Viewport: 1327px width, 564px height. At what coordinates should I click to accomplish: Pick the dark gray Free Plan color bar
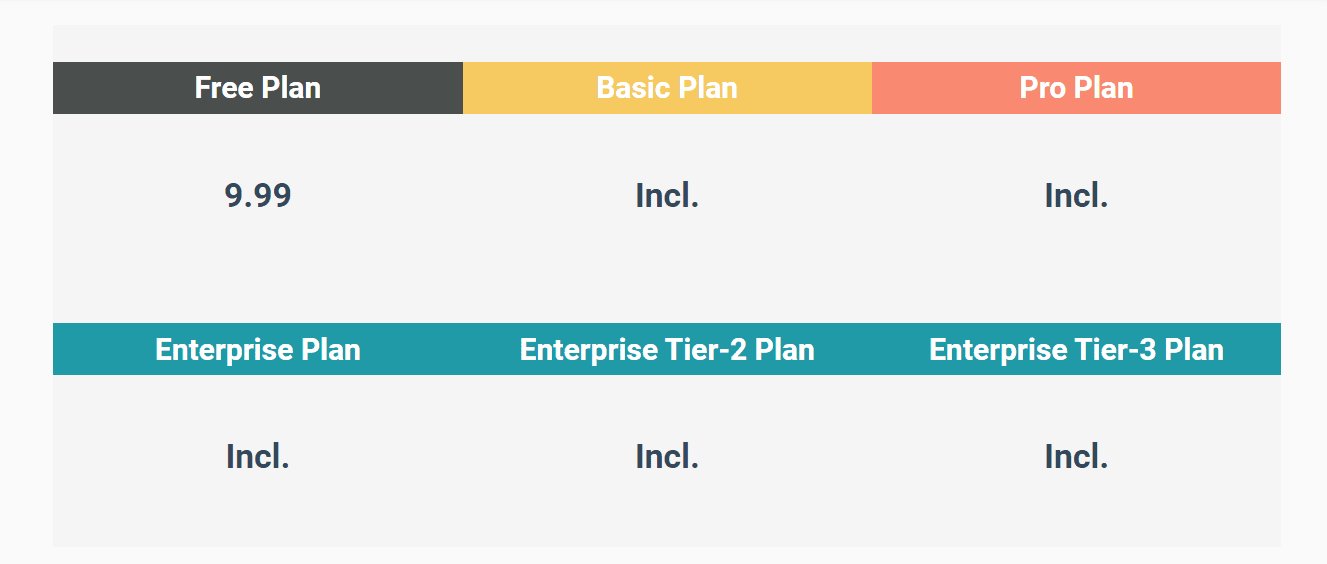pos(258,88)
